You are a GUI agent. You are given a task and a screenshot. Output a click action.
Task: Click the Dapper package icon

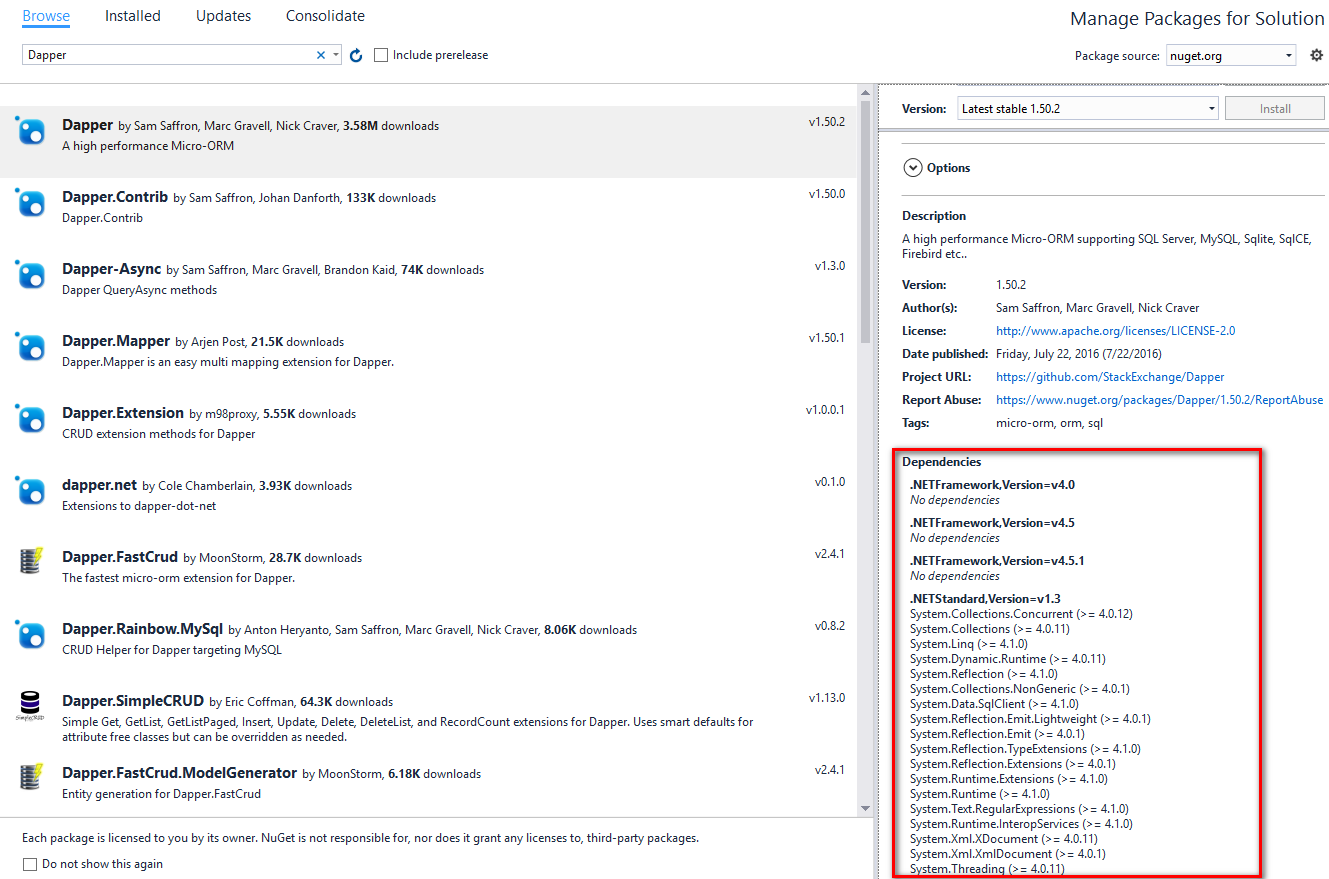[32, 131]
